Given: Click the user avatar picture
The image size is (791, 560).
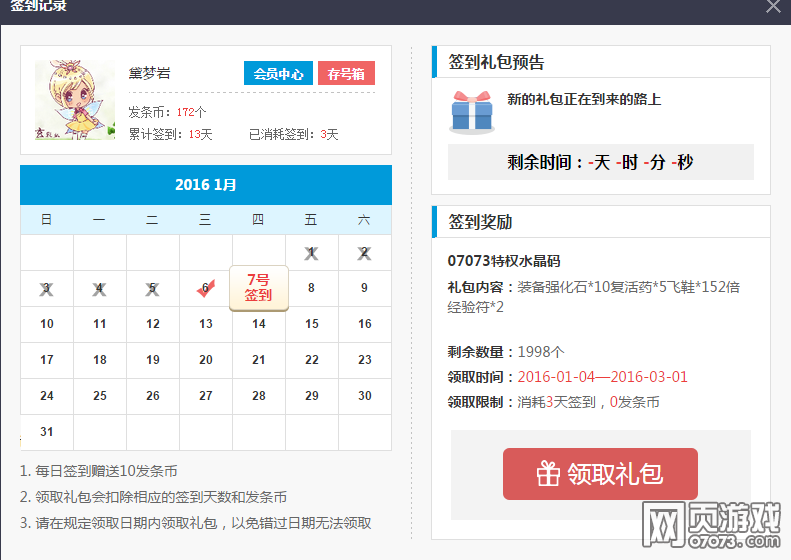Looking at the screenshot, I should point(75,100).
